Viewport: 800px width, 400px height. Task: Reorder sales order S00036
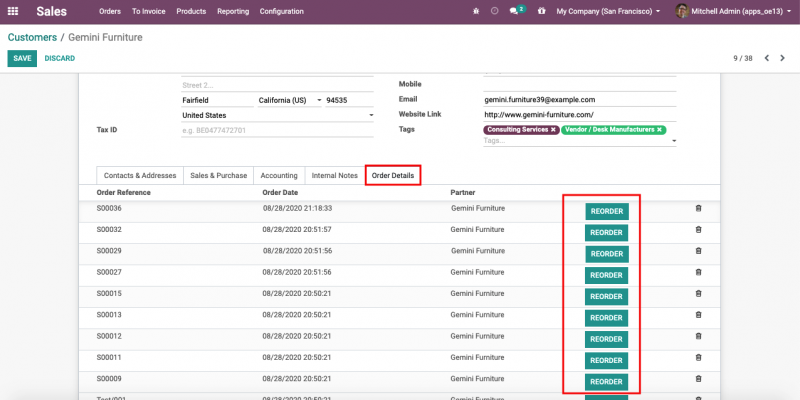607,211
